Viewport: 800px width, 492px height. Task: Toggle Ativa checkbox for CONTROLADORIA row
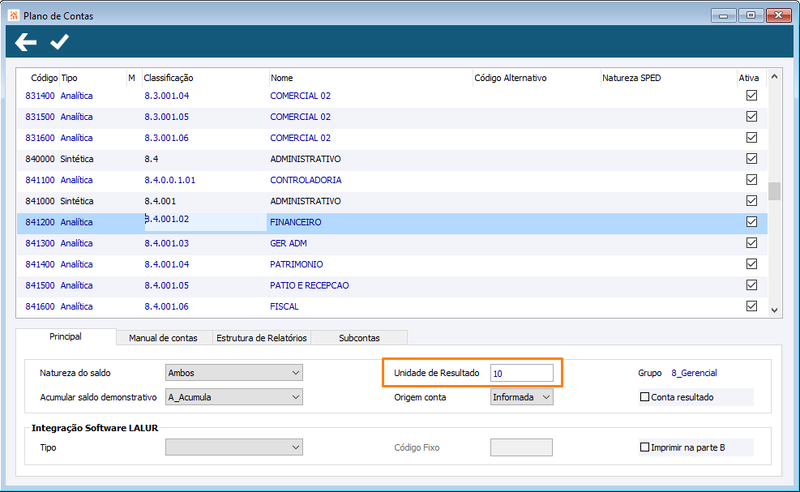pyautogui.click(x=751, y=180)
